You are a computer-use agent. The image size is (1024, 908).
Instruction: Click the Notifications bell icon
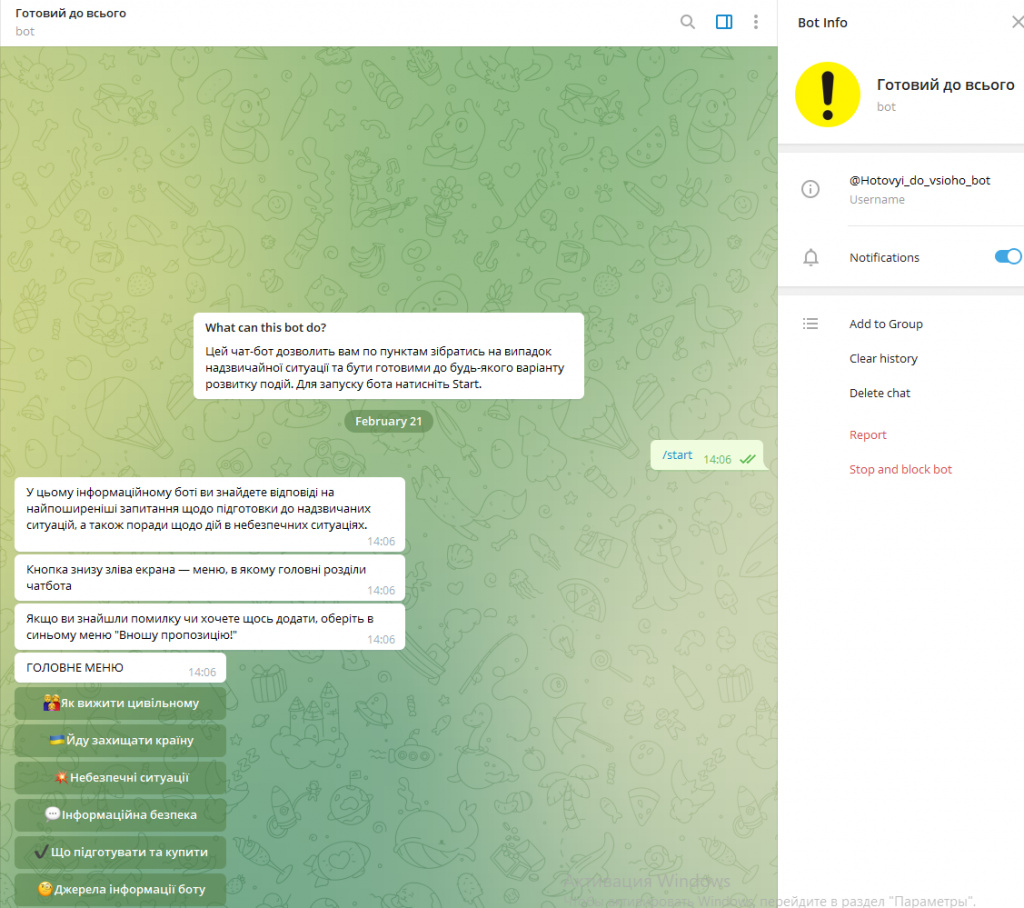[x=811, y=258]
